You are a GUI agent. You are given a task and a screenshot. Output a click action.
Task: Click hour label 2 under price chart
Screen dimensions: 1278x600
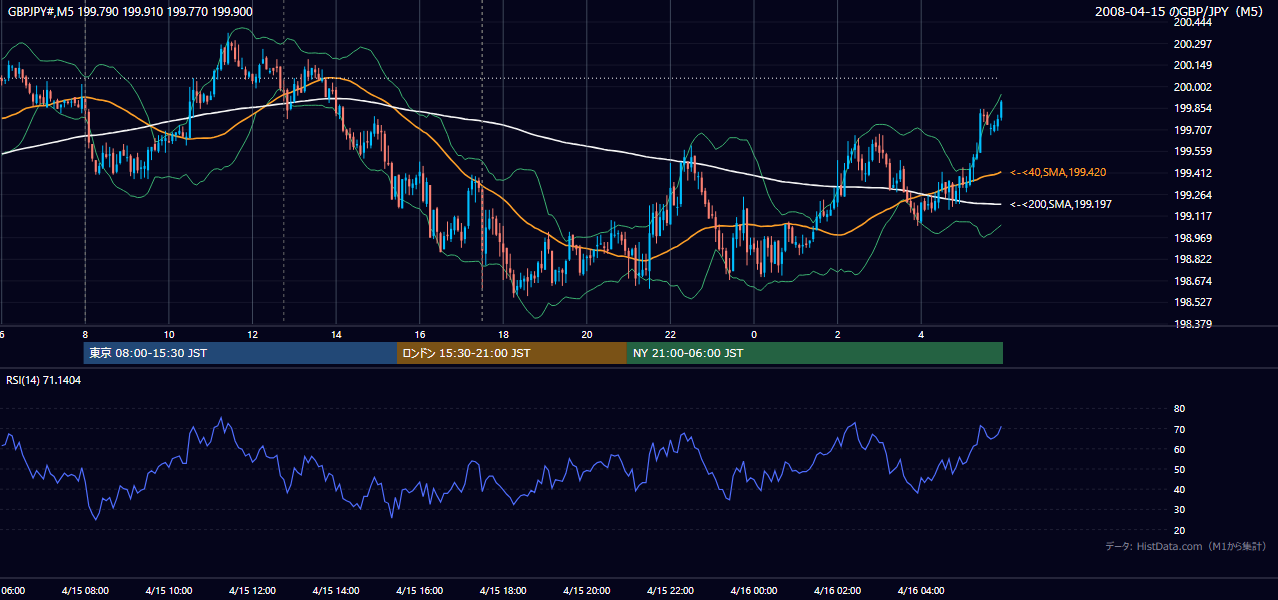click(837, 334)
